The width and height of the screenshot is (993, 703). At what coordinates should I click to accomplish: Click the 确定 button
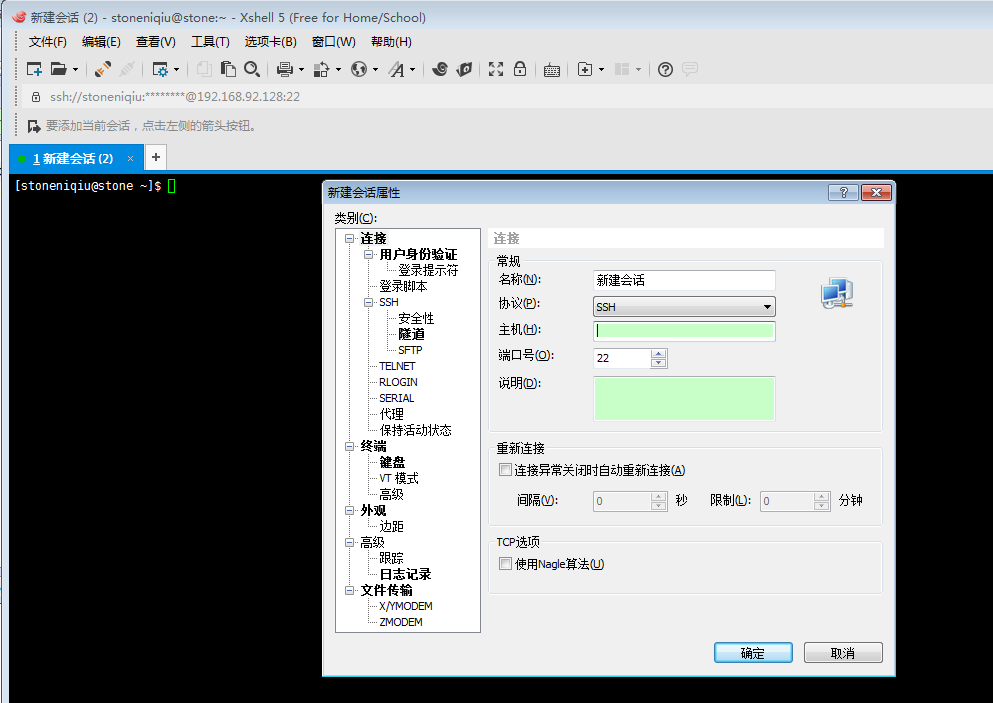tap(753, 653)
